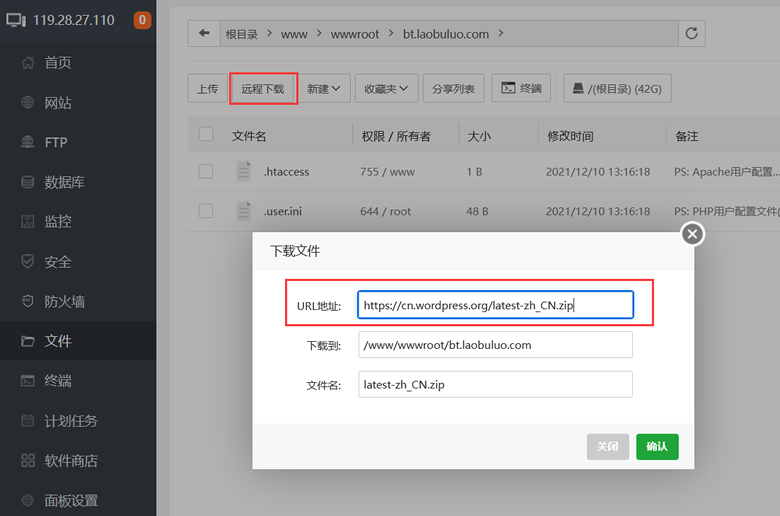Click the PHP用户配置文件 remark text
This screenshot has height=516, width=780.
tap(727, 211)
